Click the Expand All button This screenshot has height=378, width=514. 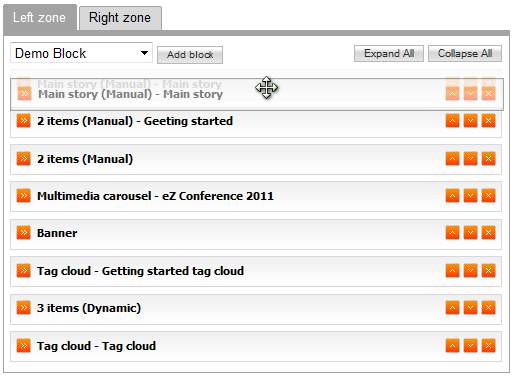[389, 53]
